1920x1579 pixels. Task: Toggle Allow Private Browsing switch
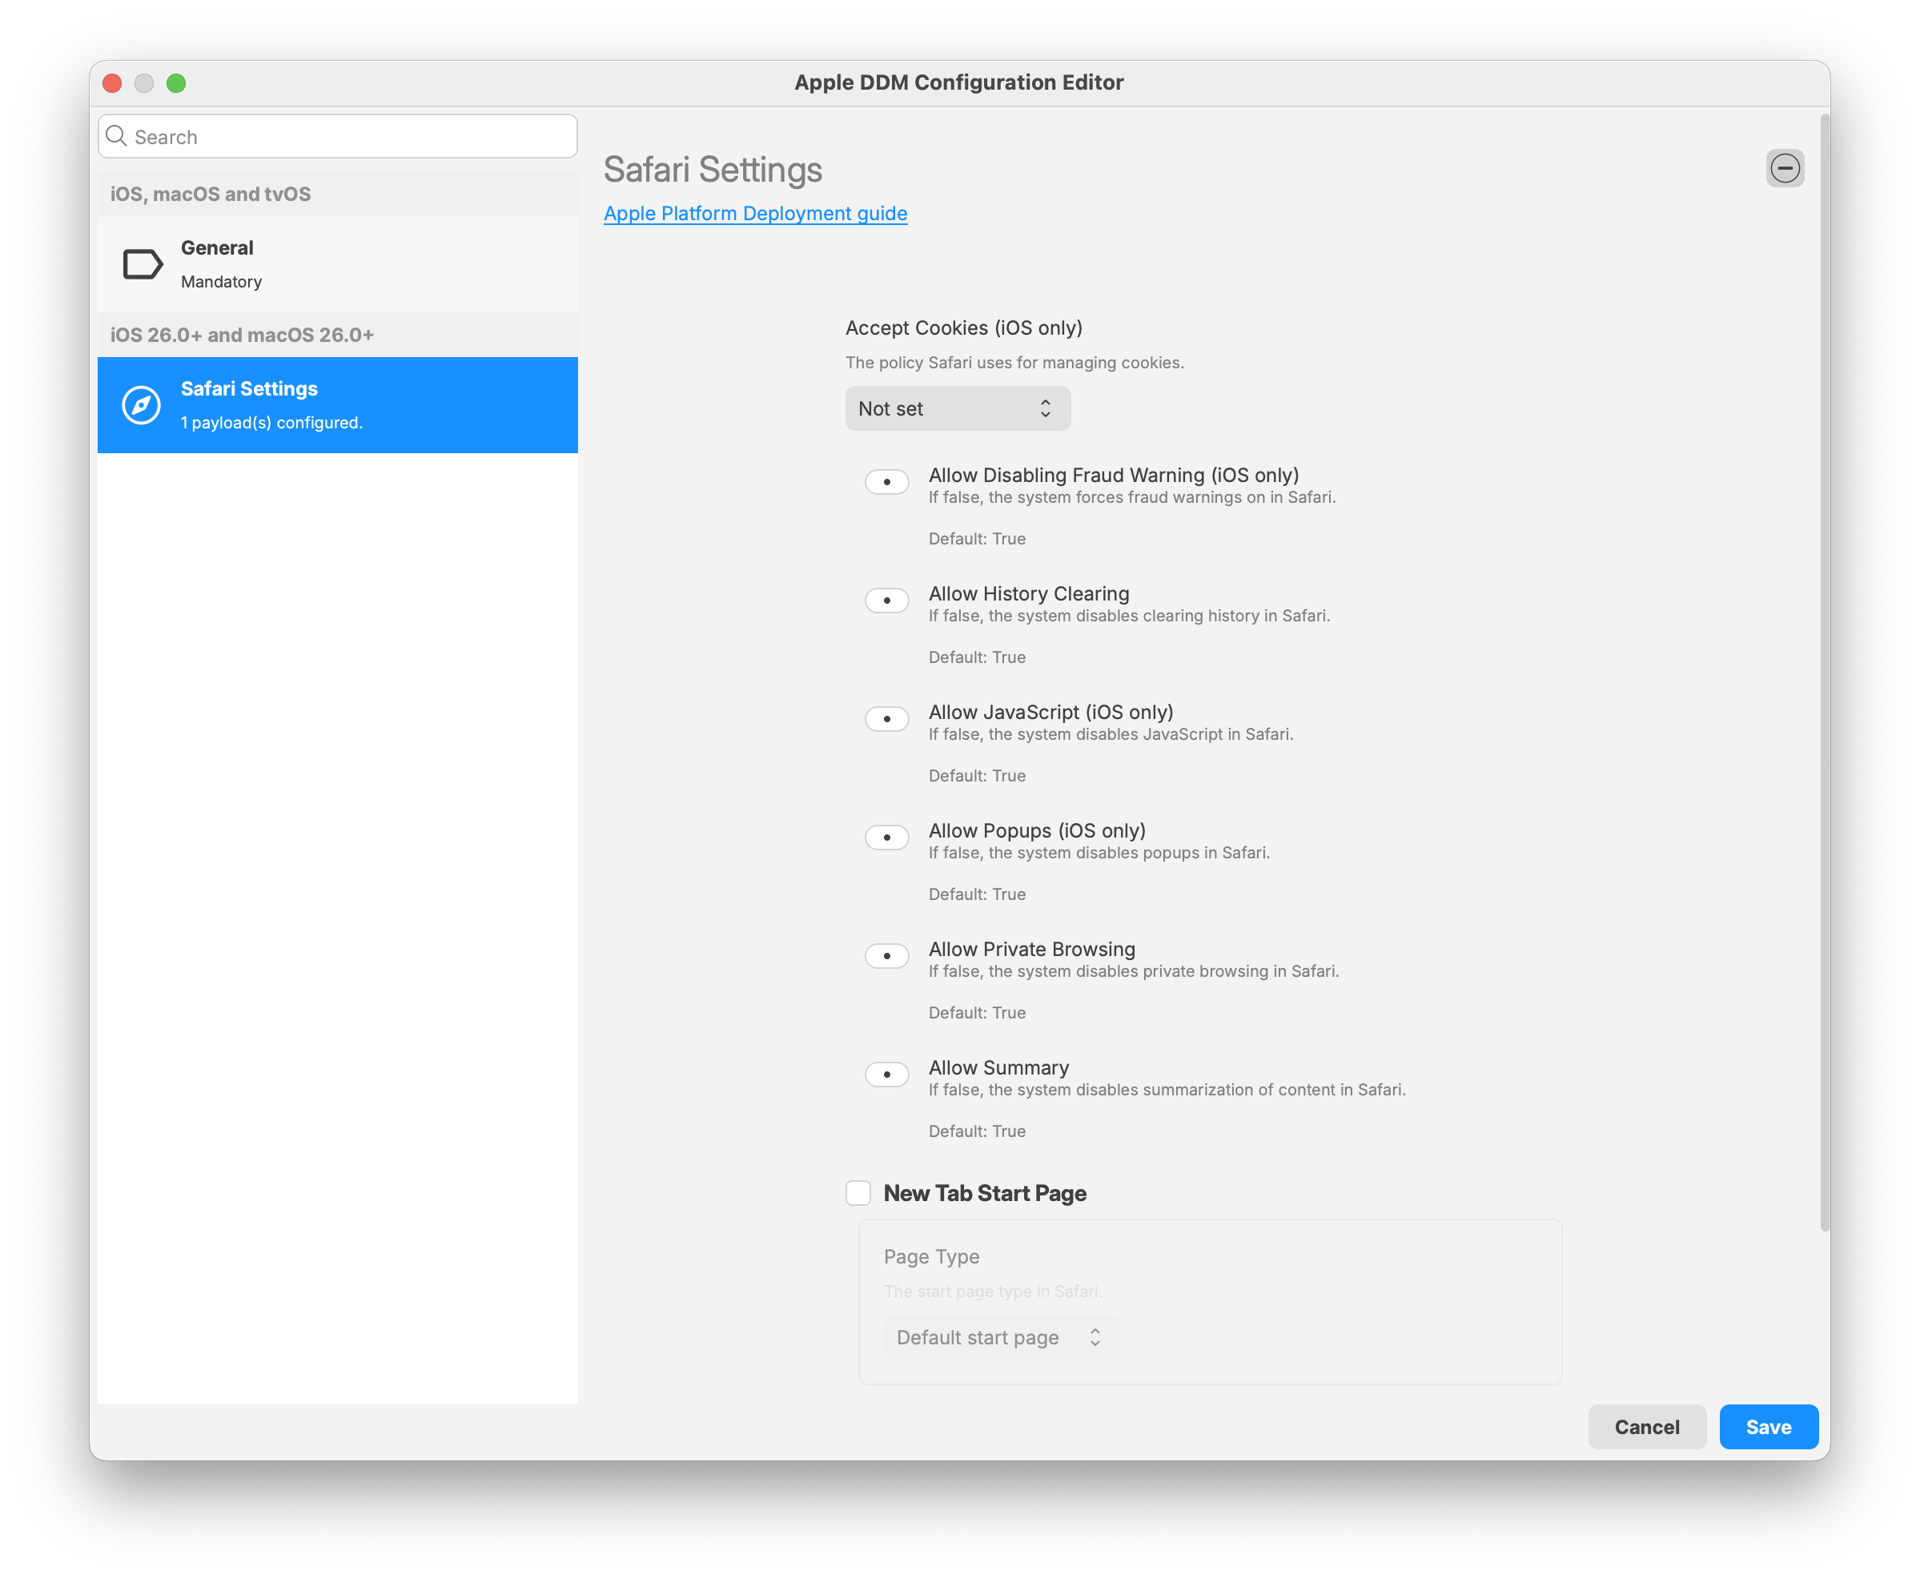tap(886, 956)
